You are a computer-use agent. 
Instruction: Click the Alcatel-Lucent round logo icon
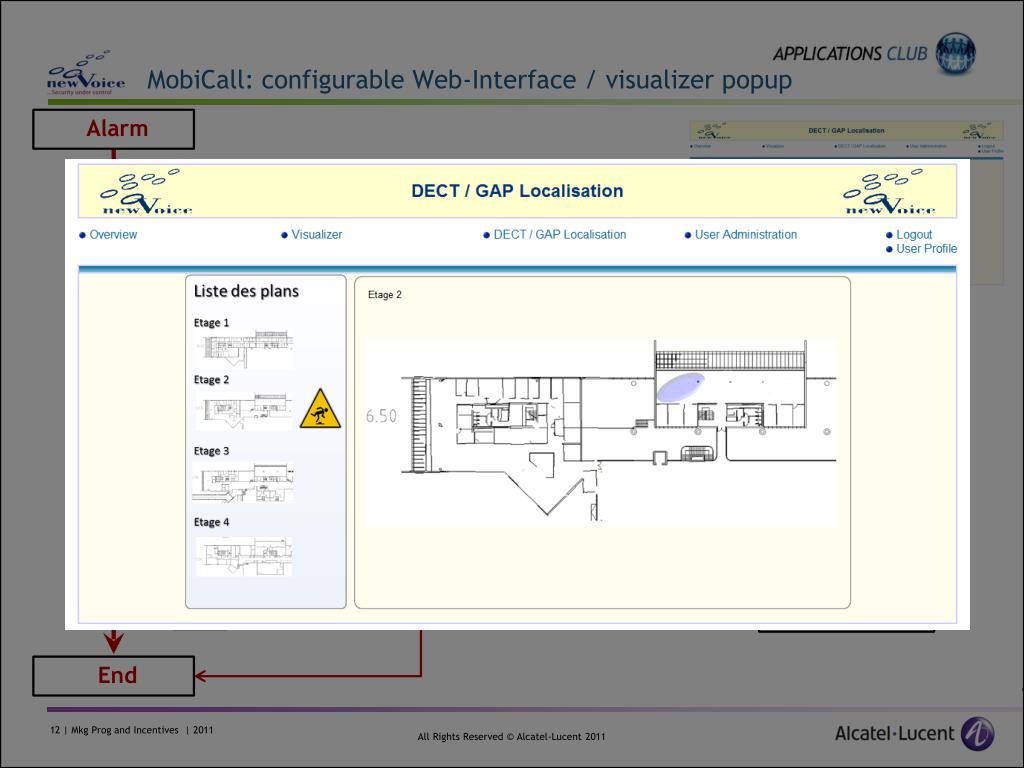978,733
